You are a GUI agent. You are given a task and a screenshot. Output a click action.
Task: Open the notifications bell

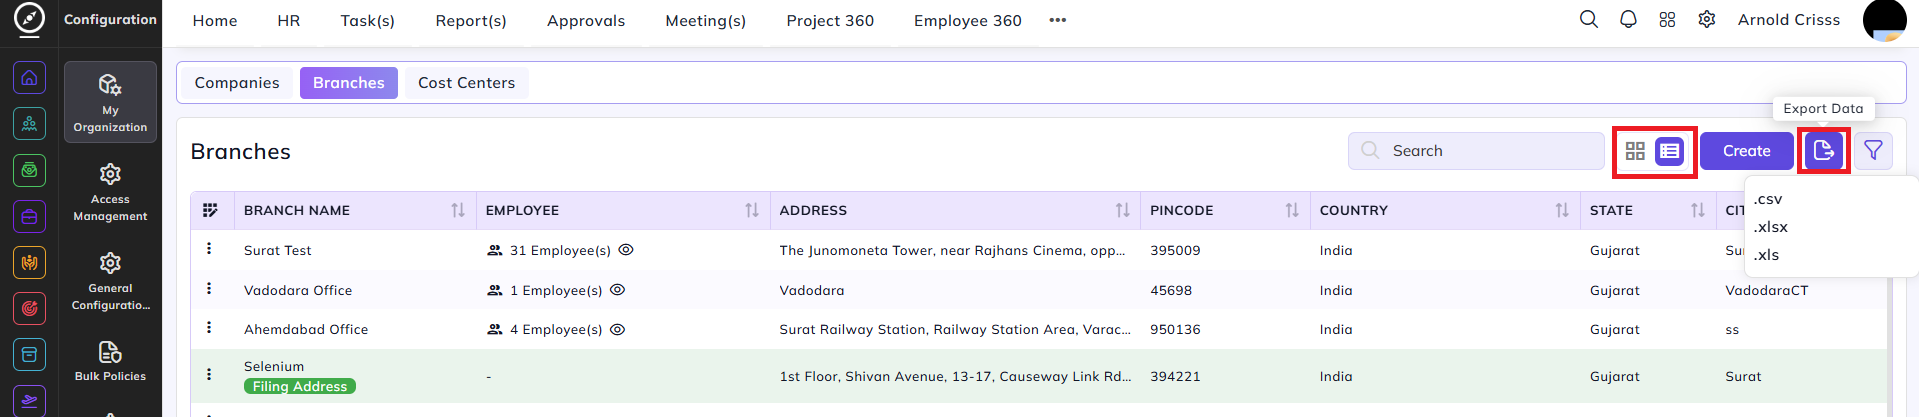1628,19
